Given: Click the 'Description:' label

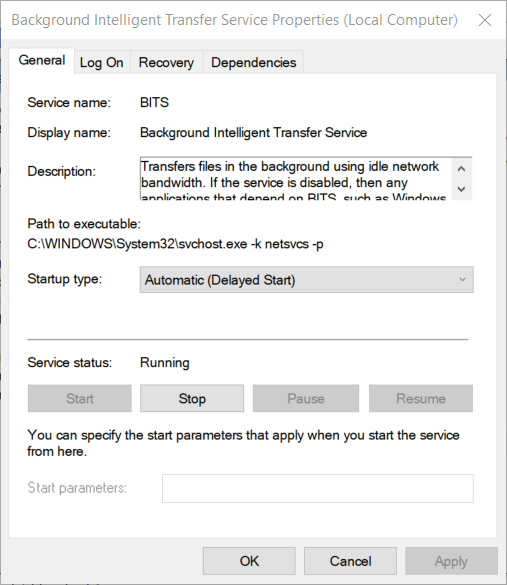Looking at the screenshot, I should click(x=62, y=171).
